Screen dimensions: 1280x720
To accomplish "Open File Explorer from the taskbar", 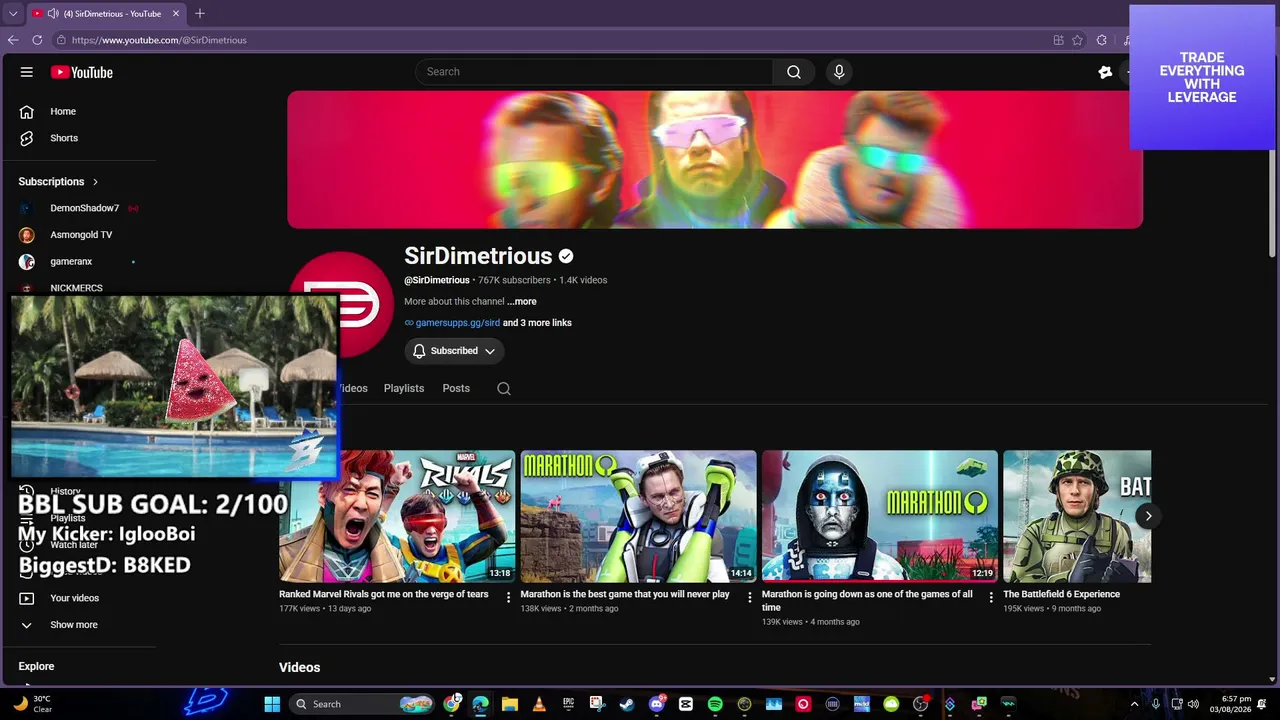I will point(510,704).
